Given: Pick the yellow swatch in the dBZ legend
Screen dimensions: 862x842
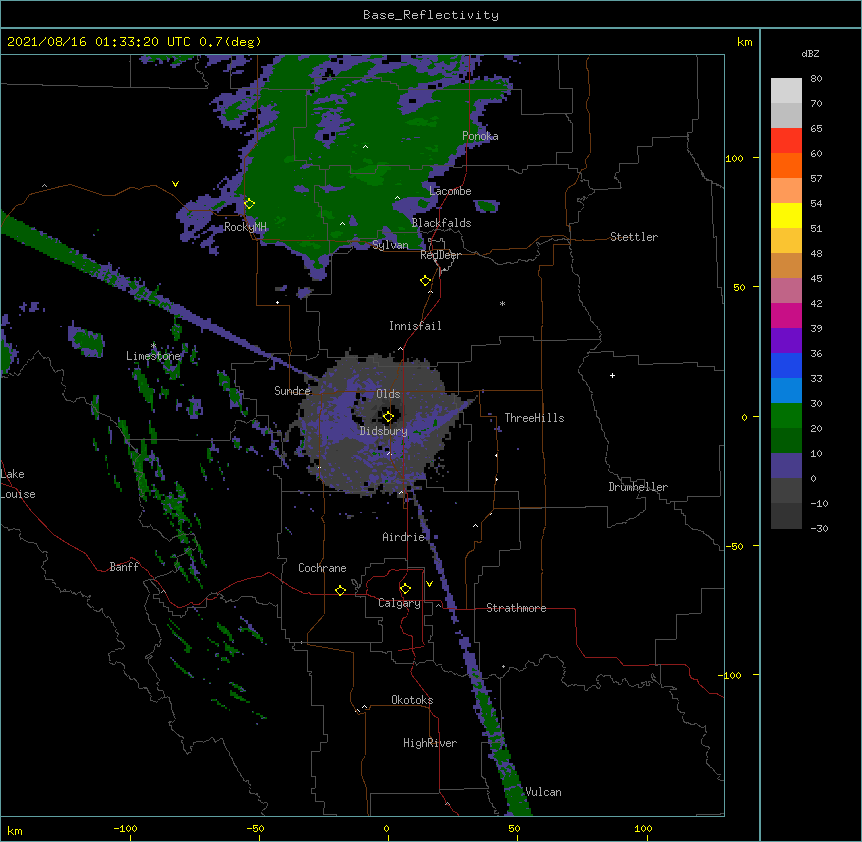Looking at the screenshot, I should [x=786, y=215].
